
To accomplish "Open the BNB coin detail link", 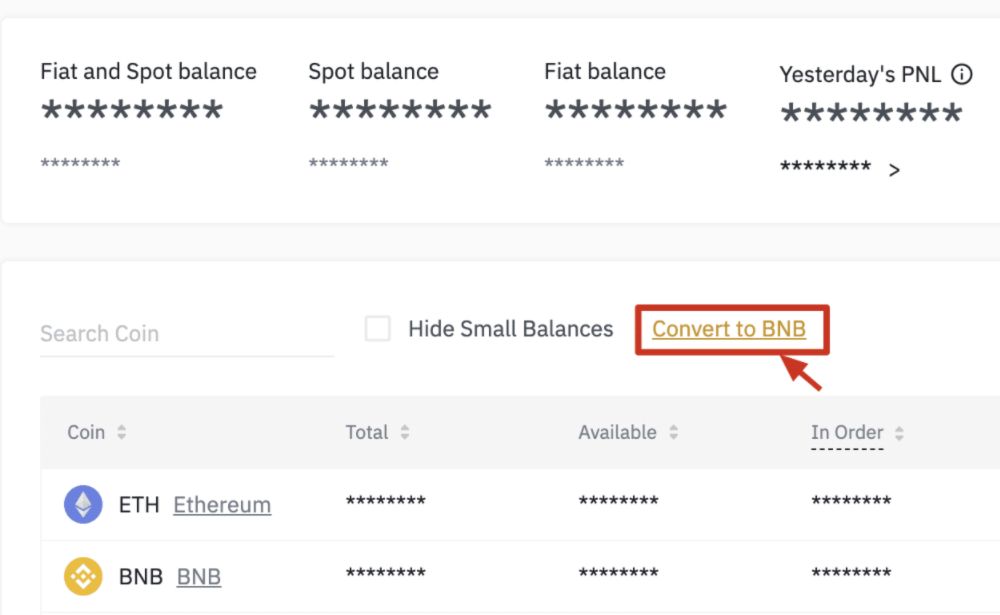I will click(198, 576).
